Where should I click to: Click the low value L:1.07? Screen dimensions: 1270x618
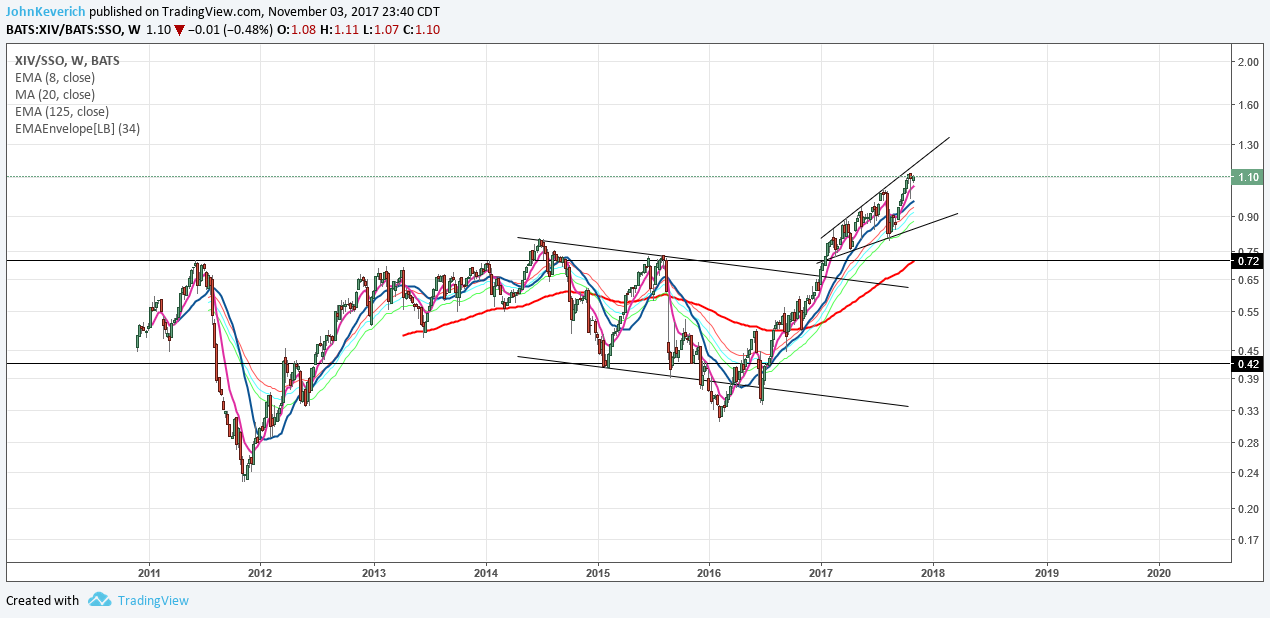click(379, 29)
